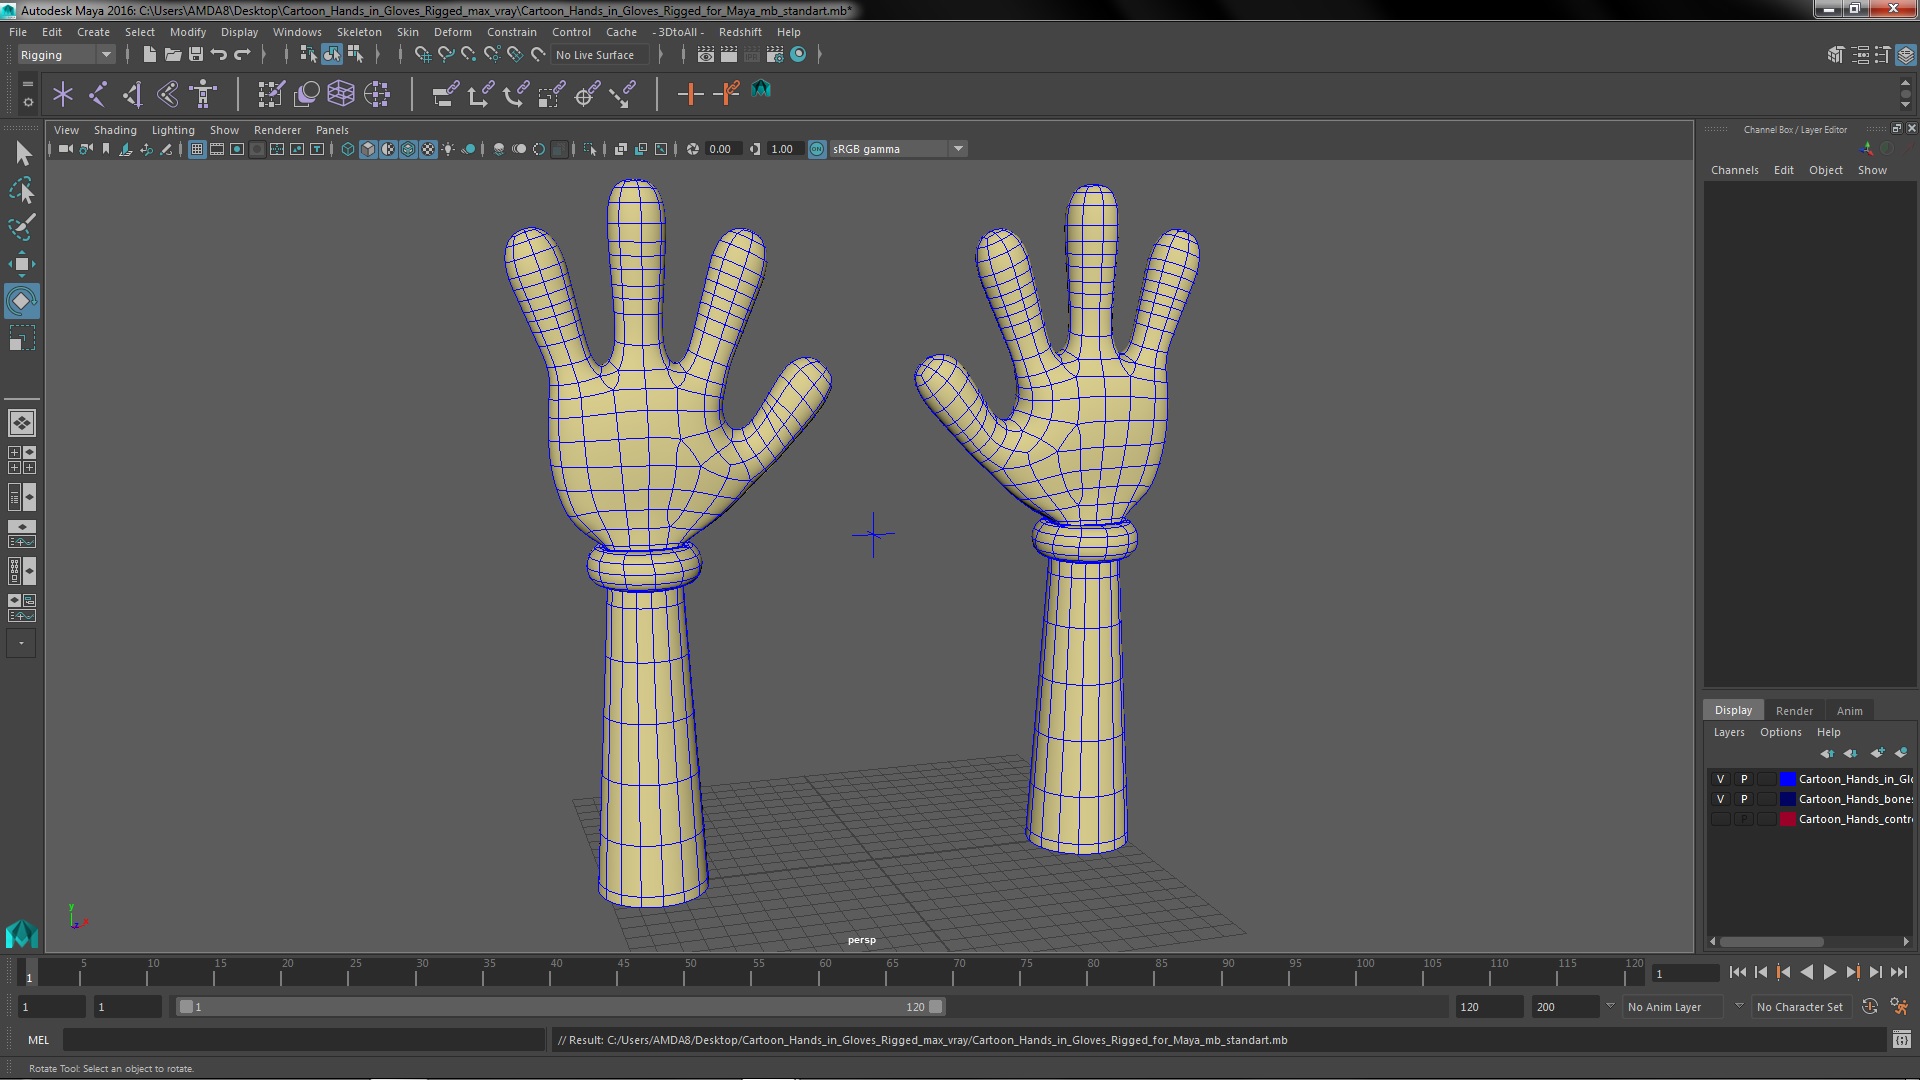This screenshot has height=1080, width=1920.
Task: Select the Rotate tool in the toolbox
Action: pos(21,301)
